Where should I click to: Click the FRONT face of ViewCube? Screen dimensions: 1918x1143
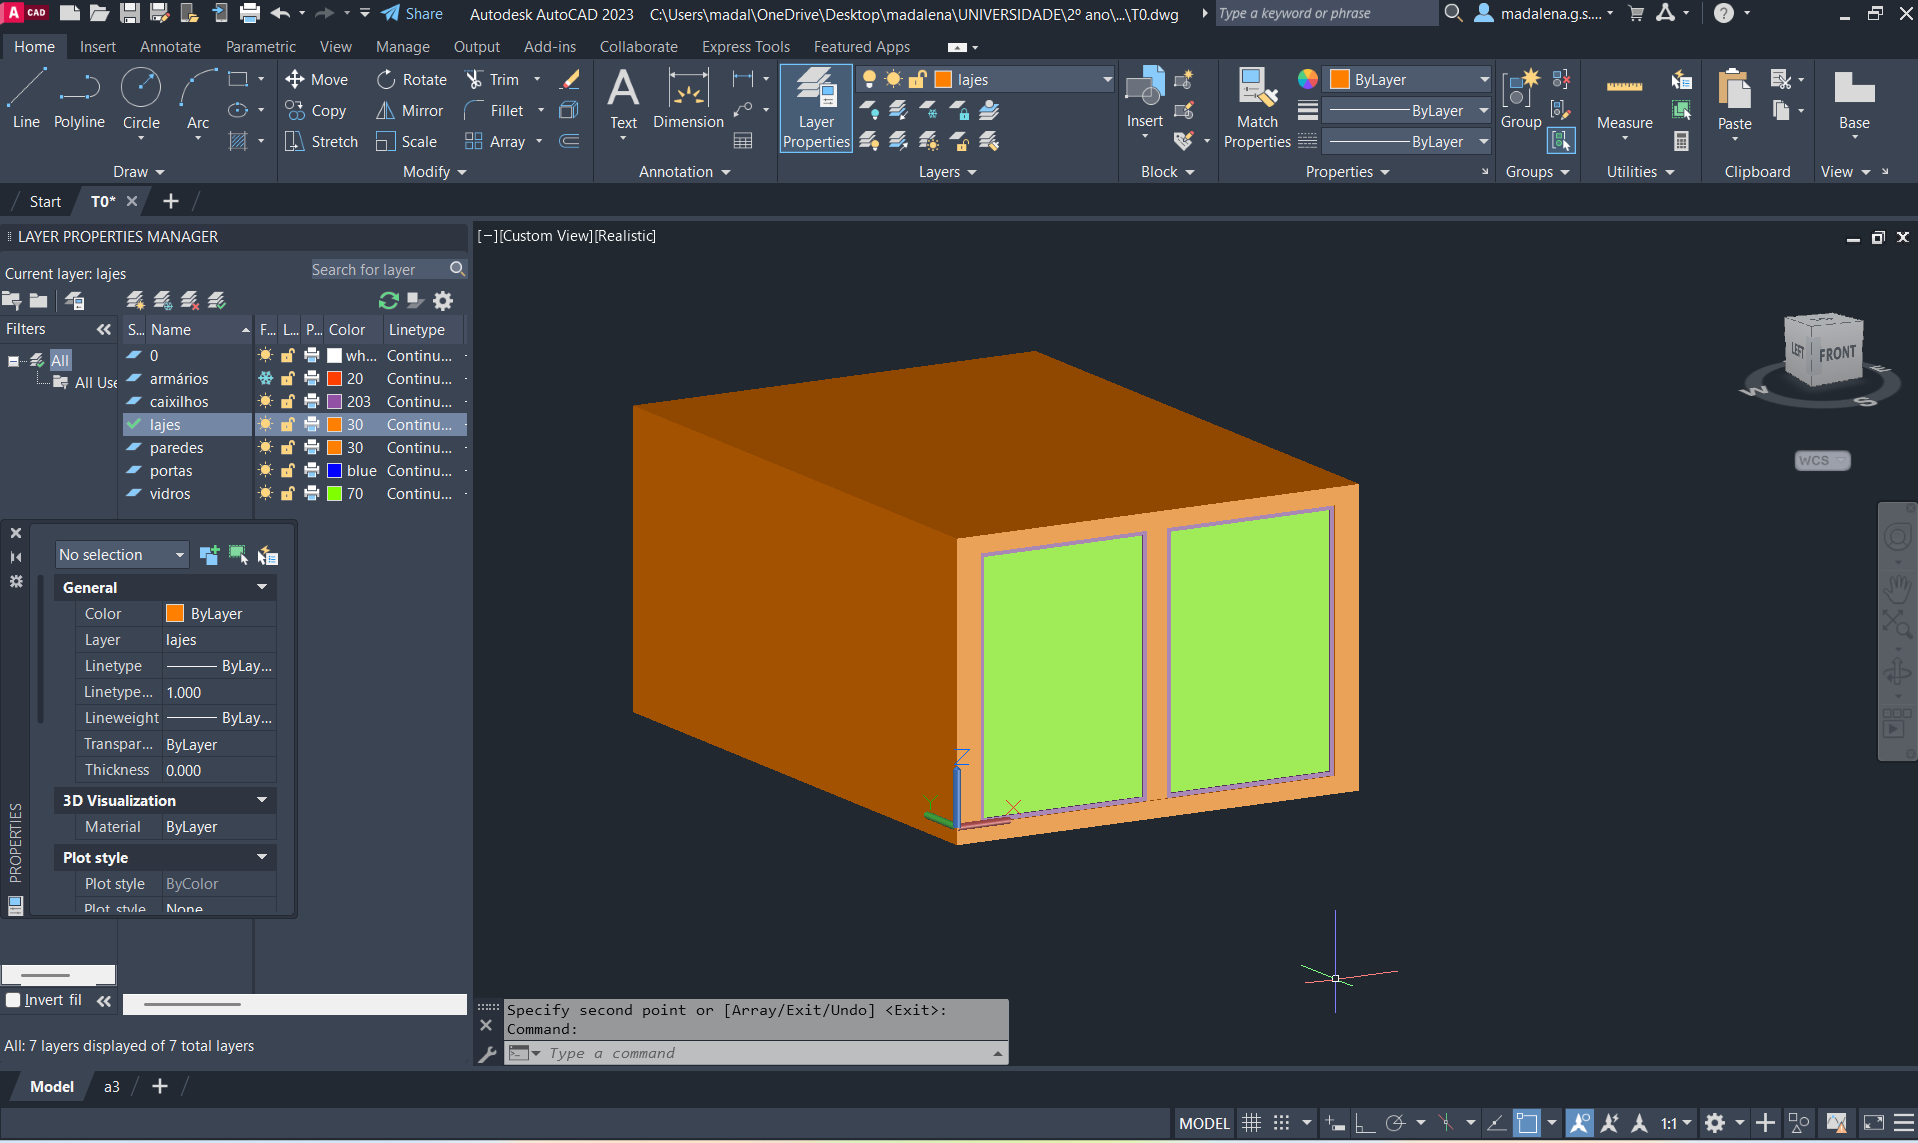1836,354
